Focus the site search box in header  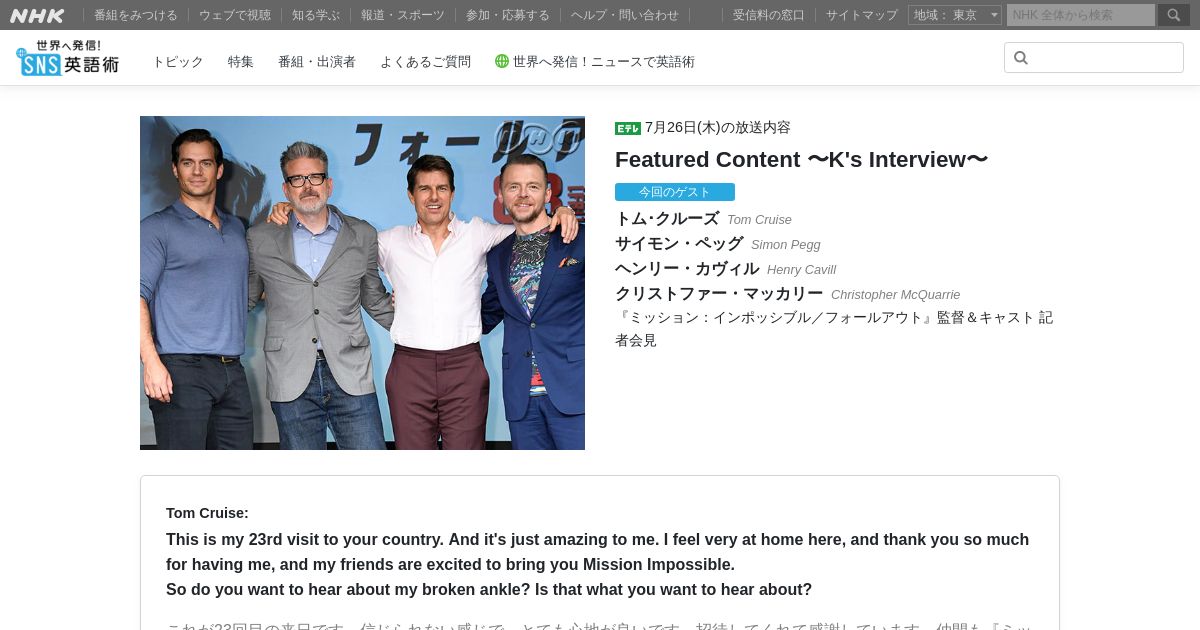coord(1094,58)
